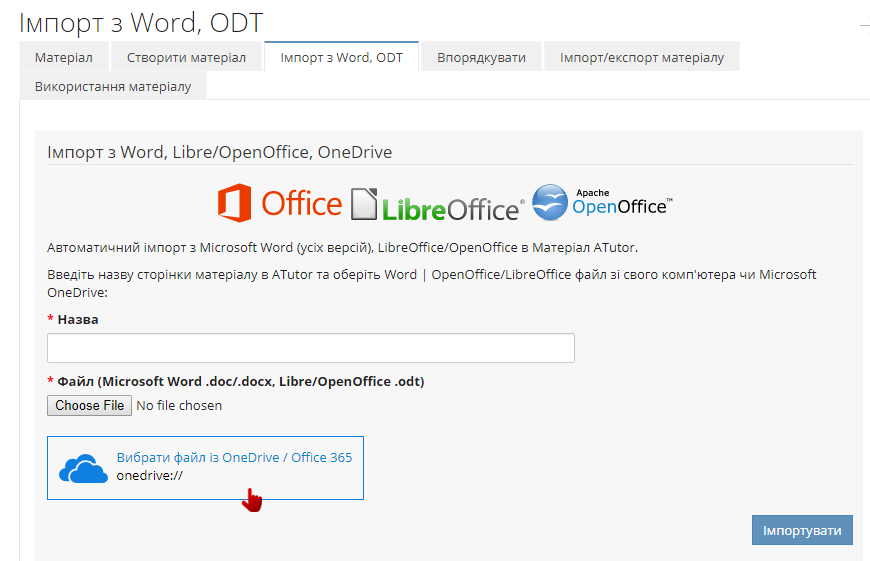Click the 'onedrive://' path text

pos(149,476)
